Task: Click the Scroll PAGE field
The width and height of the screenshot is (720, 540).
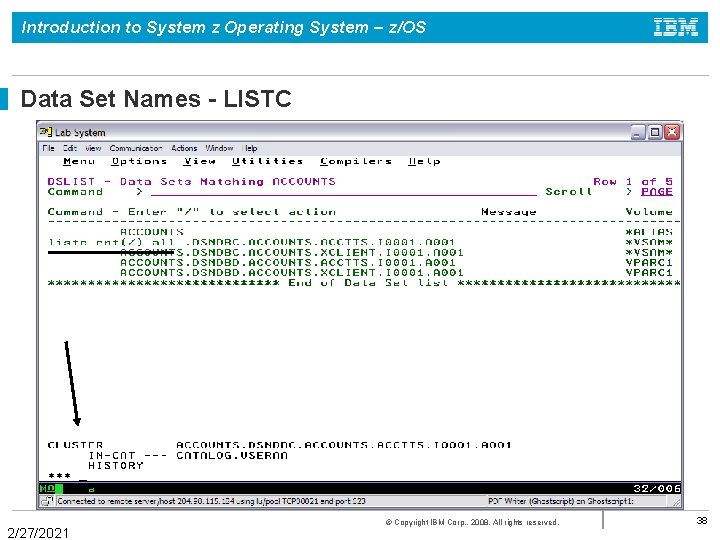Action: pos(657,191)
